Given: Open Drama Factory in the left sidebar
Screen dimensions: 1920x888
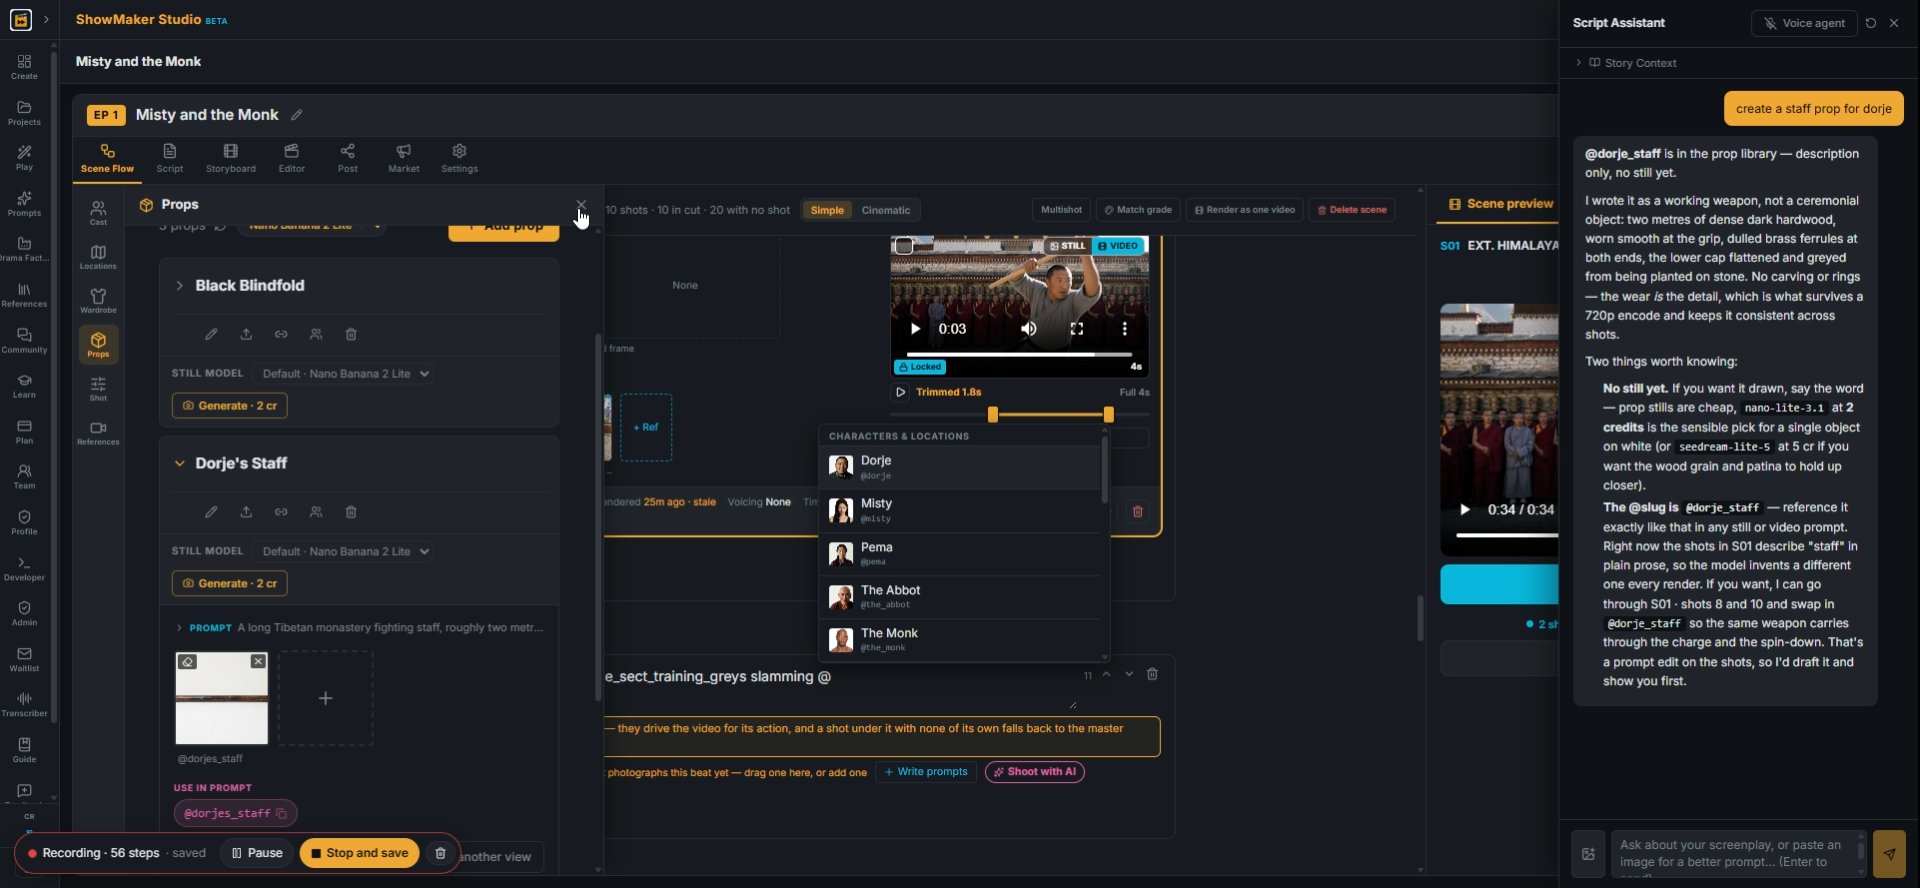Looking at the screenshot, I should click(x=24, y=249).
